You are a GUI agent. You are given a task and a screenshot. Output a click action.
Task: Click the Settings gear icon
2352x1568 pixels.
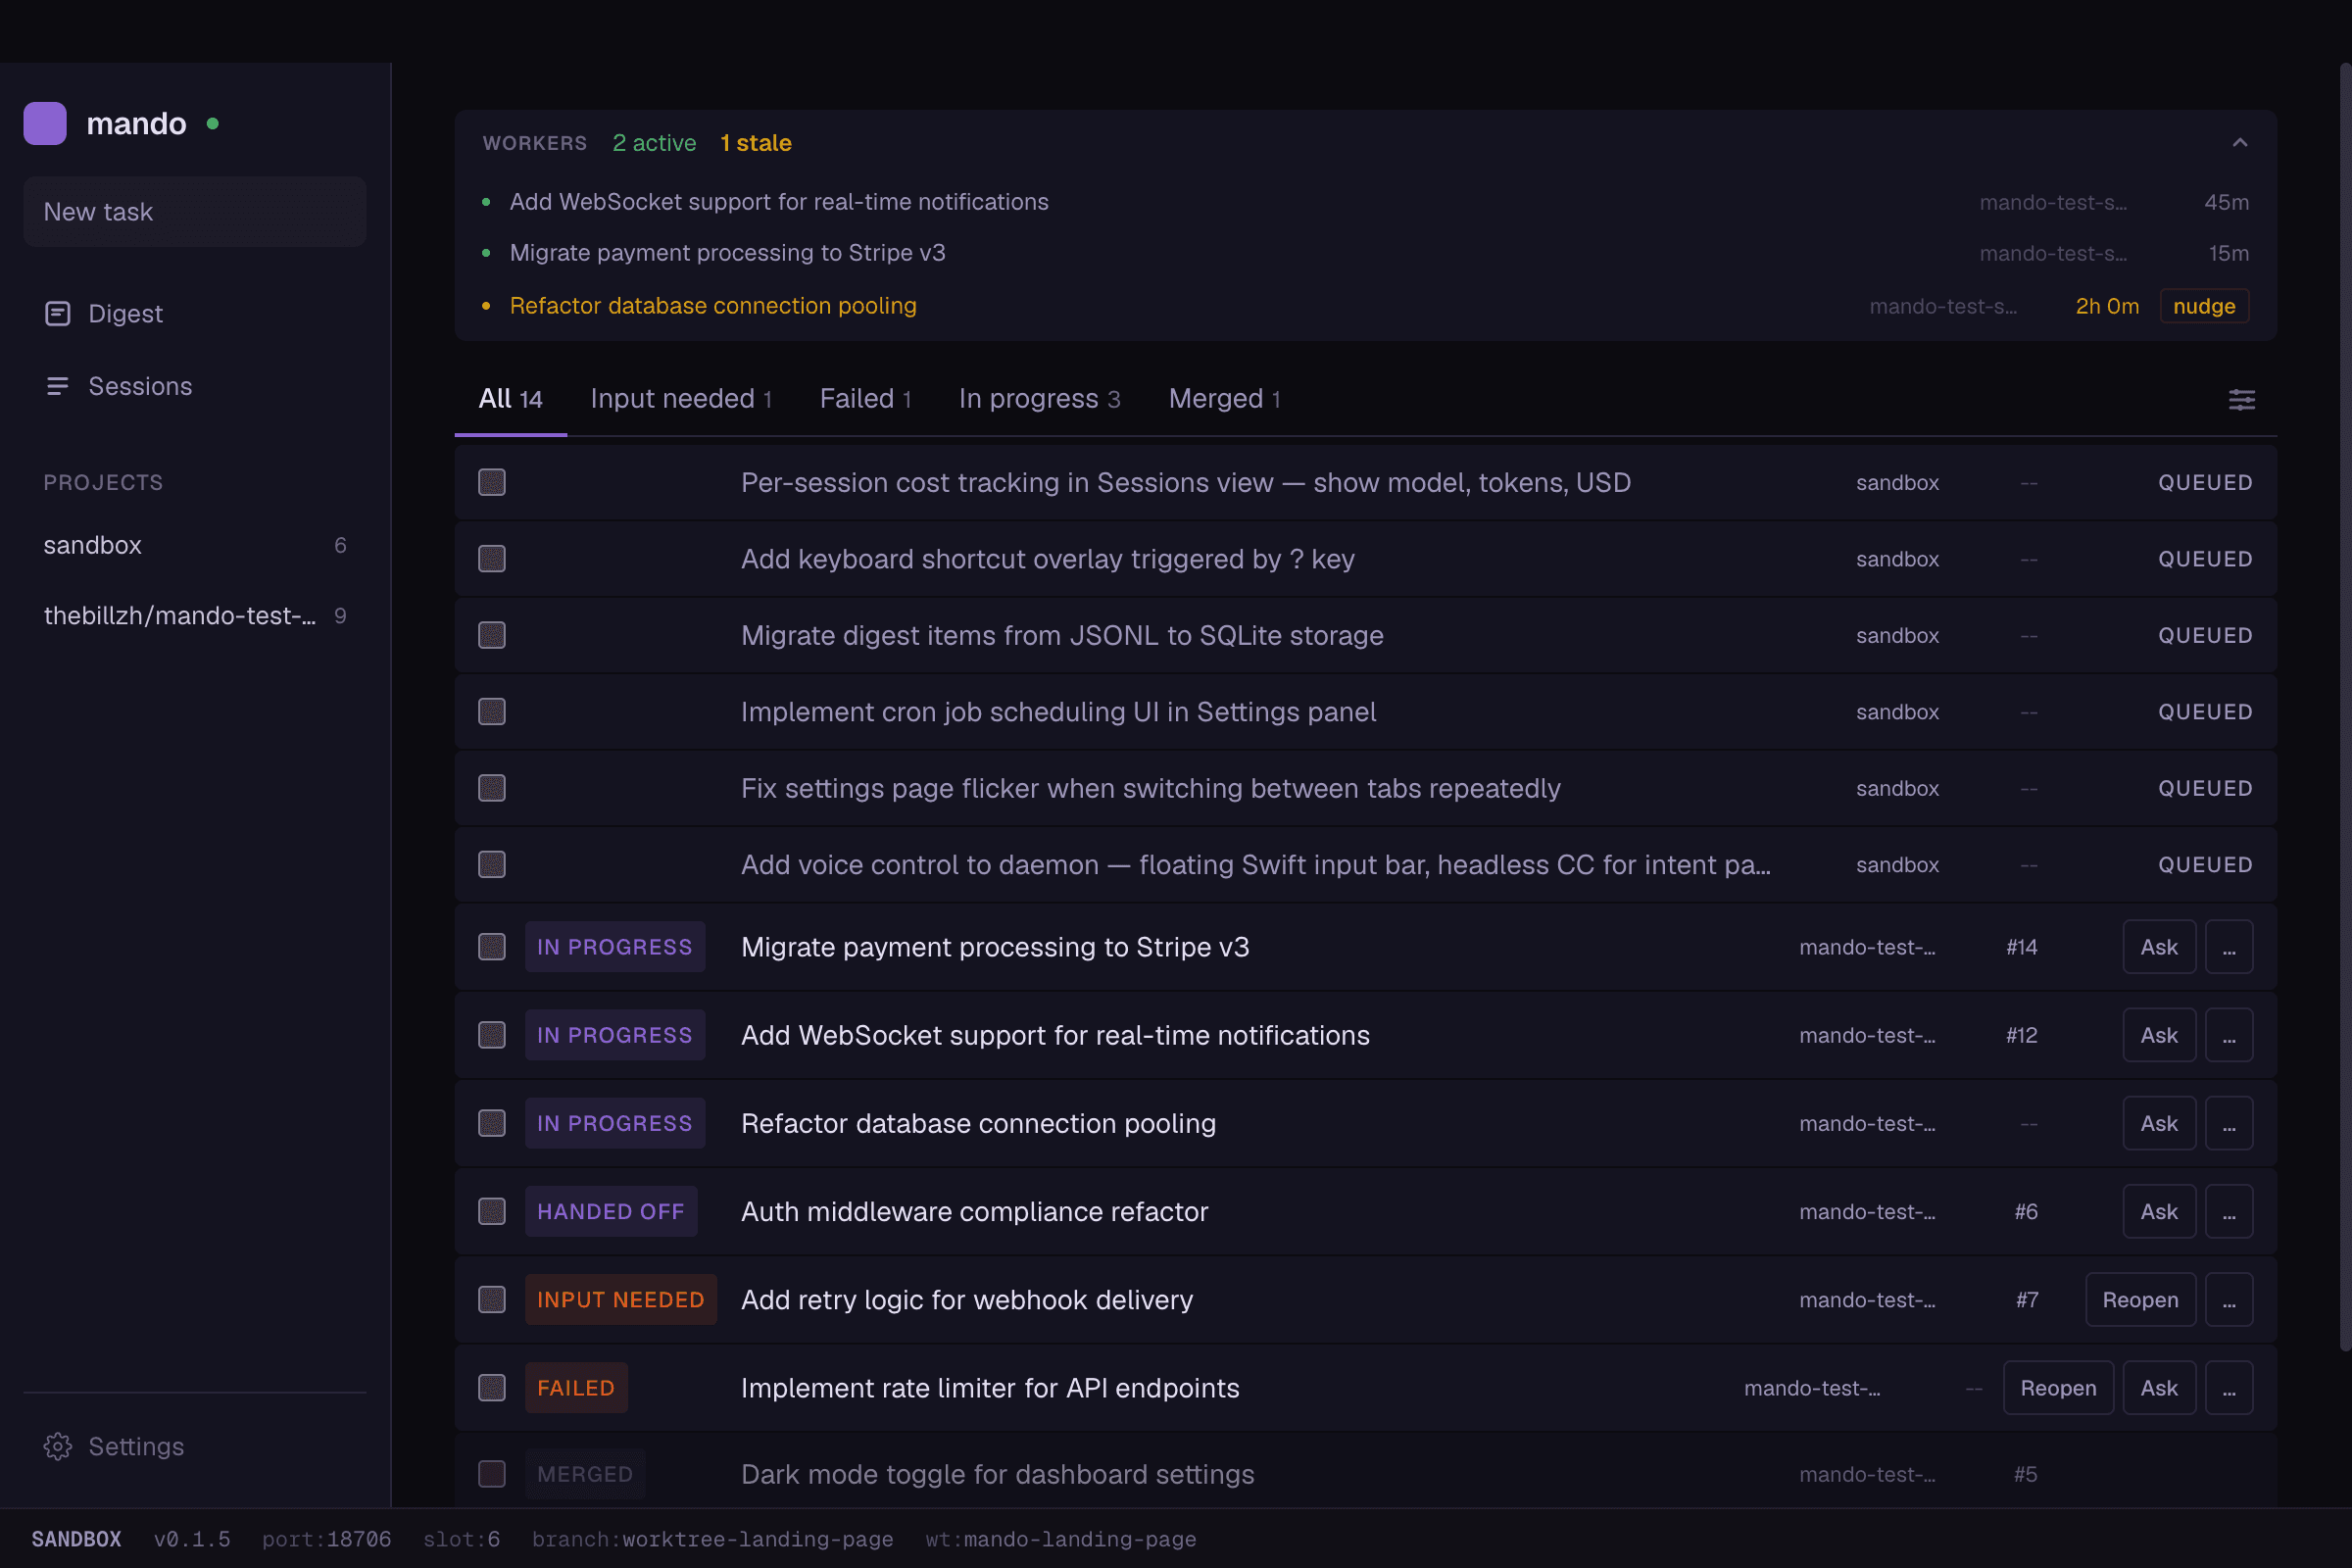click(58, 1446)
